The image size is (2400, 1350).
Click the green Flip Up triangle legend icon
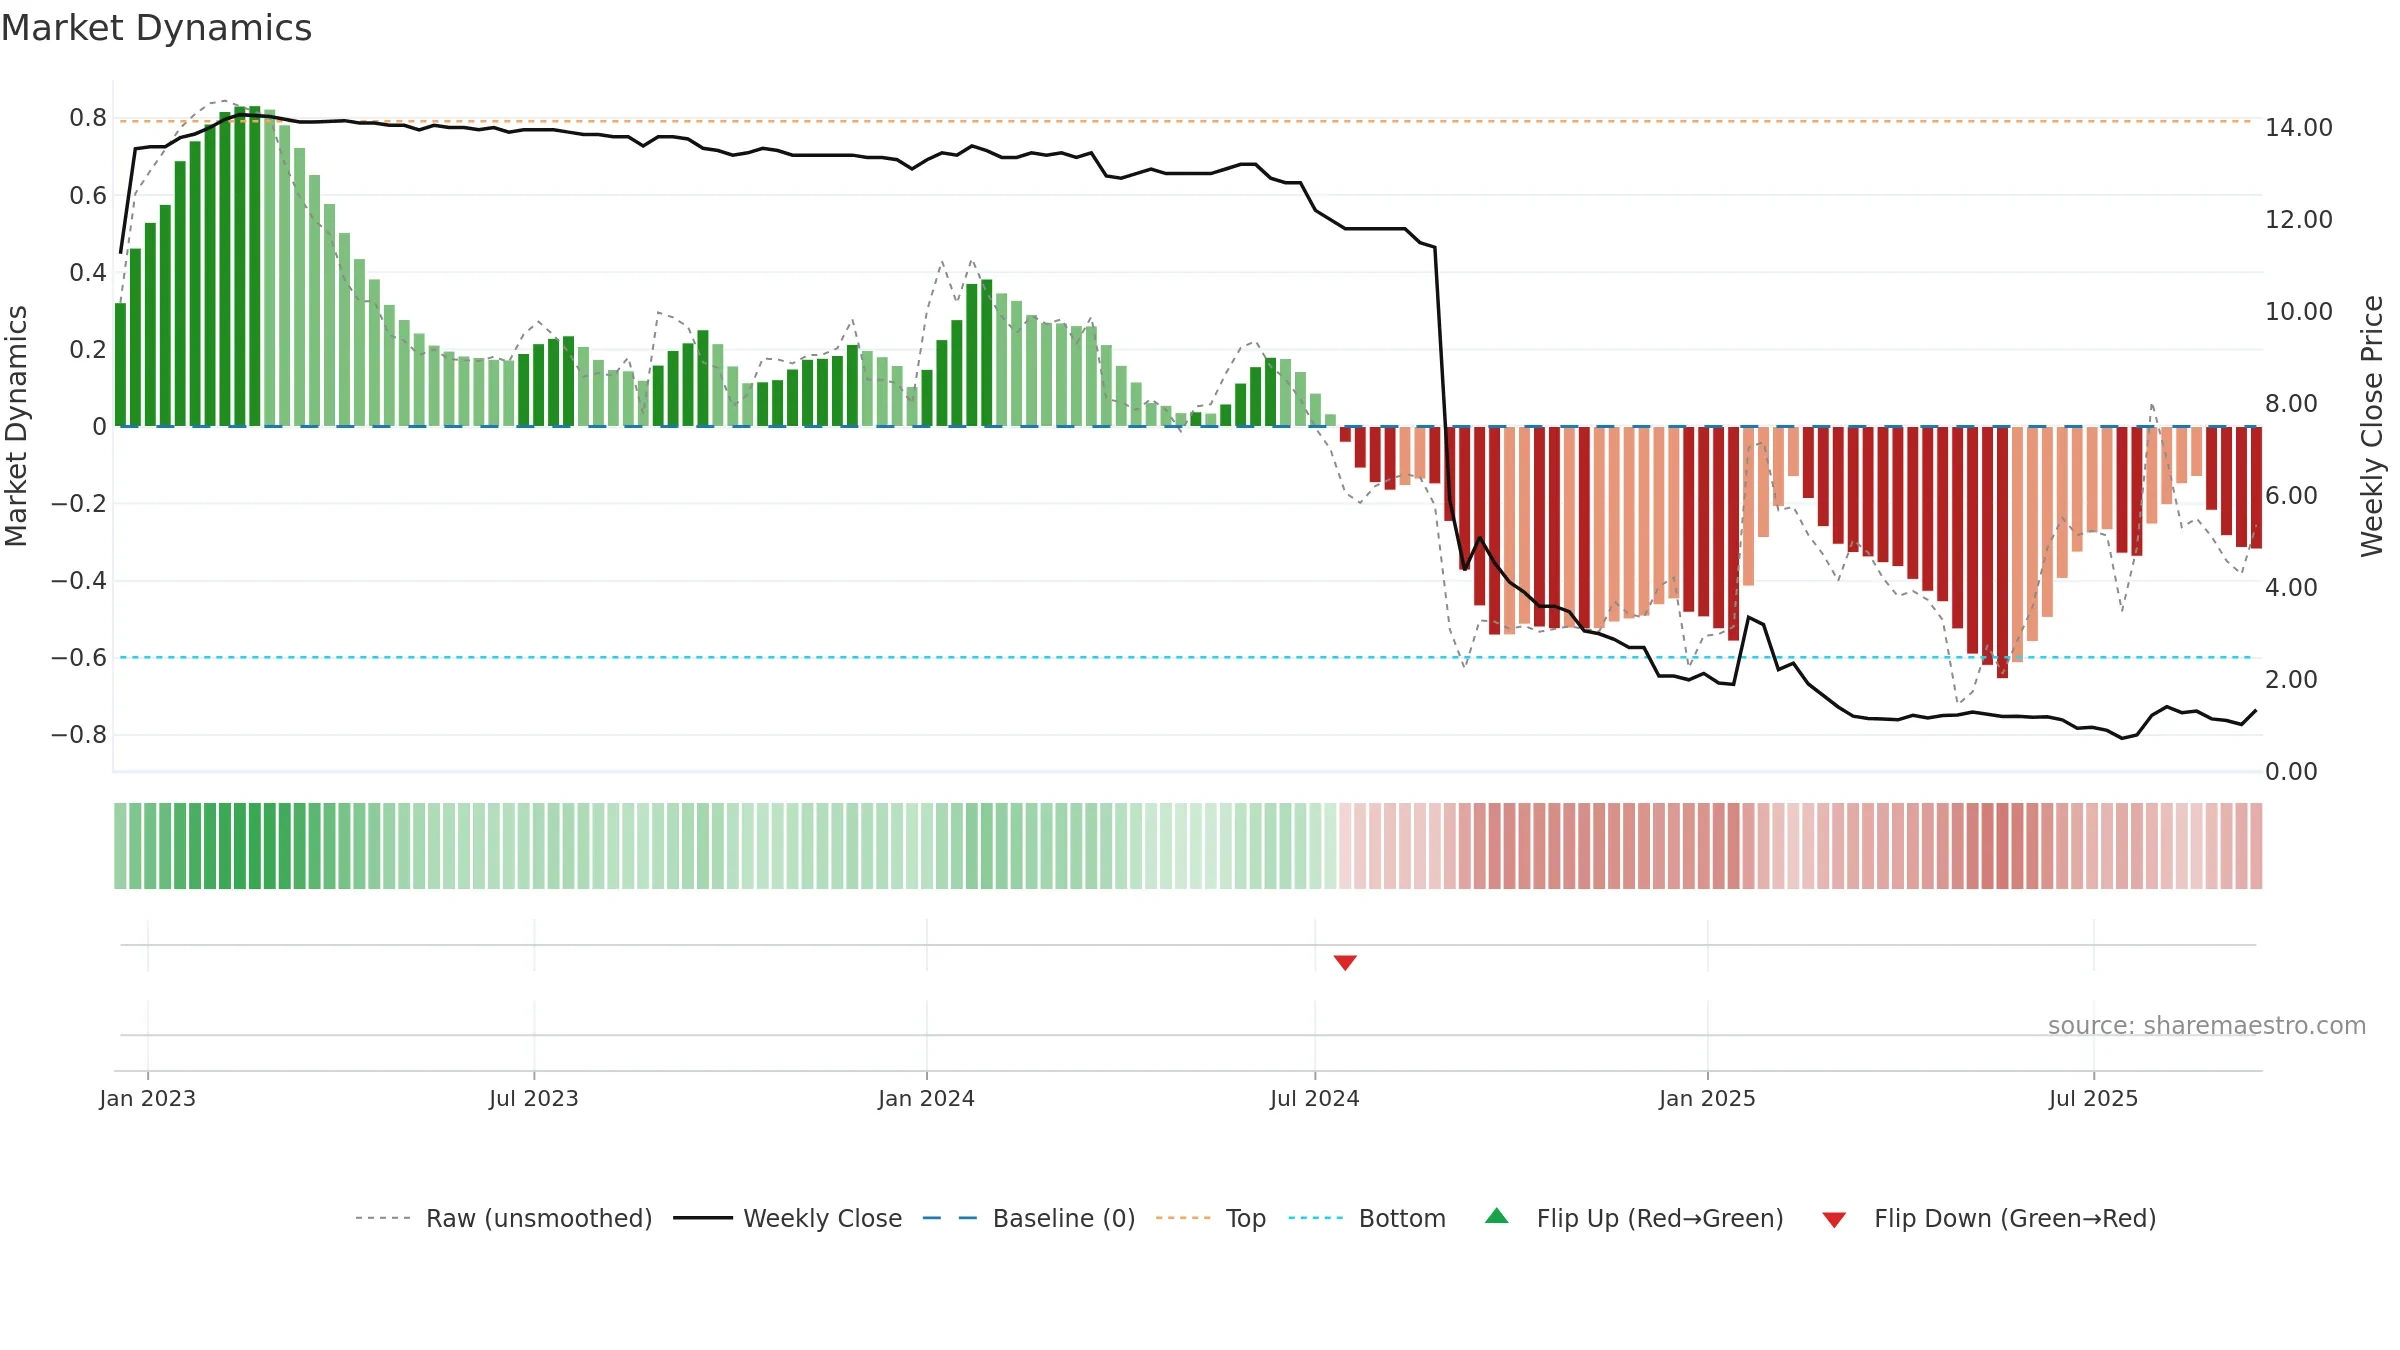1497,1216
